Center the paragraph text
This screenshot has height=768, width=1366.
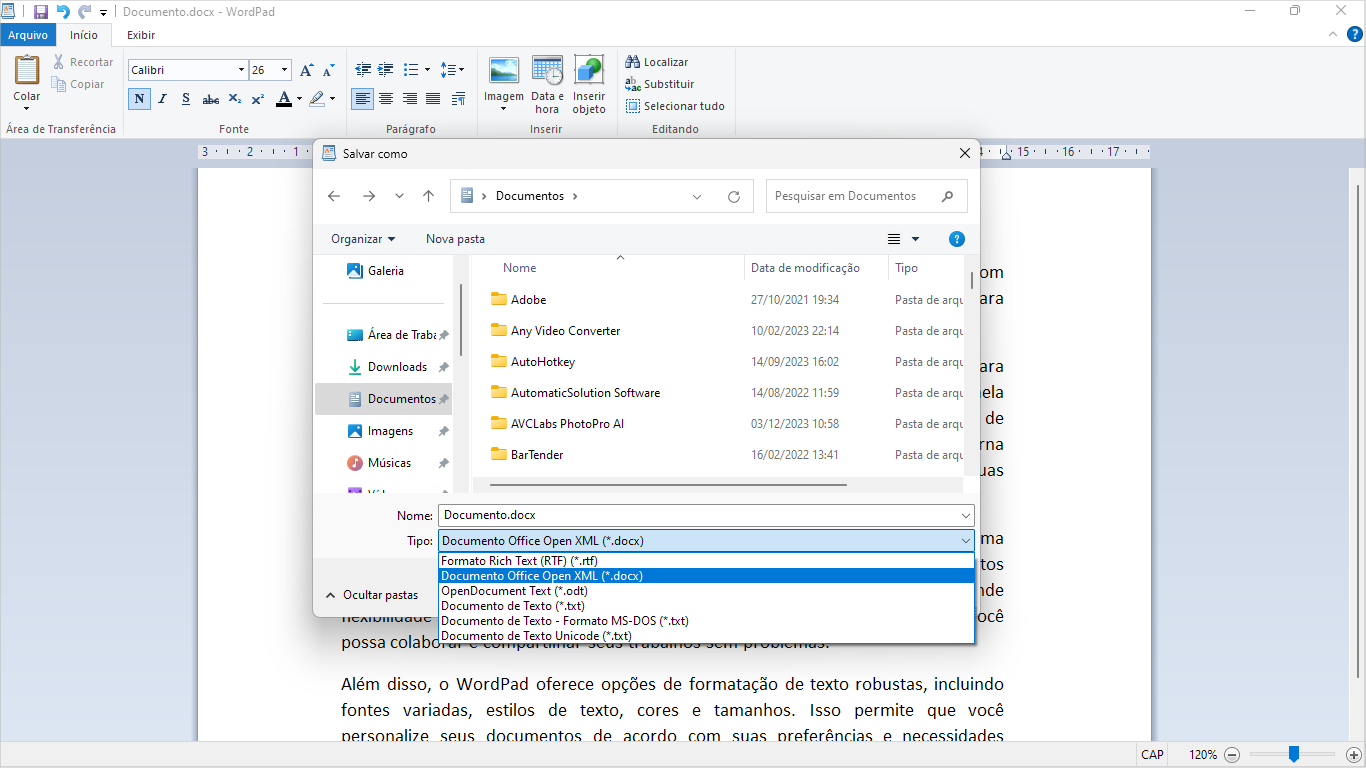click(386, 99)
